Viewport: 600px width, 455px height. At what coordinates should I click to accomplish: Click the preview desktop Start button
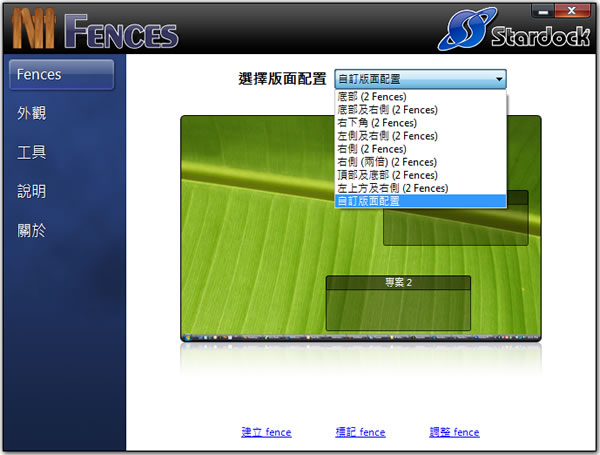coord(187,338)
